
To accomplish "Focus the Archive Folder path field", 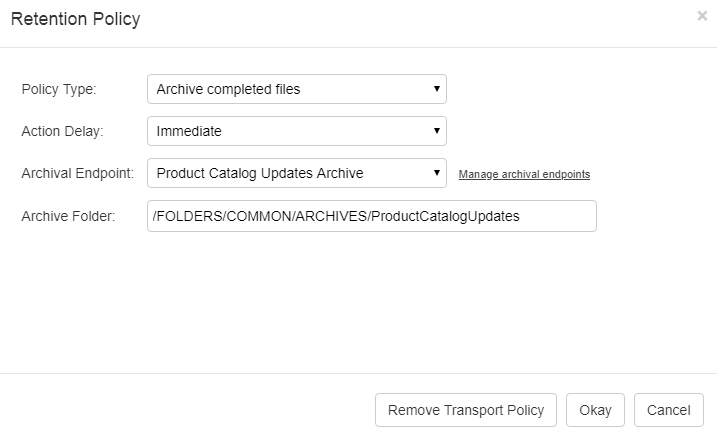I will (x=371, y=216).
